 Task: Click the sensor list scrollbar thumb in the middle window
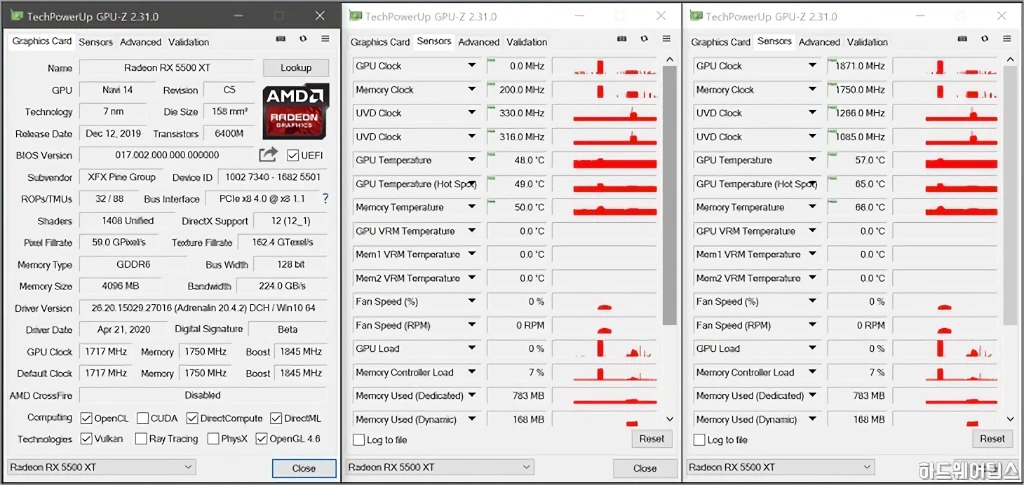pyautogui.click(x=669, y=195)
